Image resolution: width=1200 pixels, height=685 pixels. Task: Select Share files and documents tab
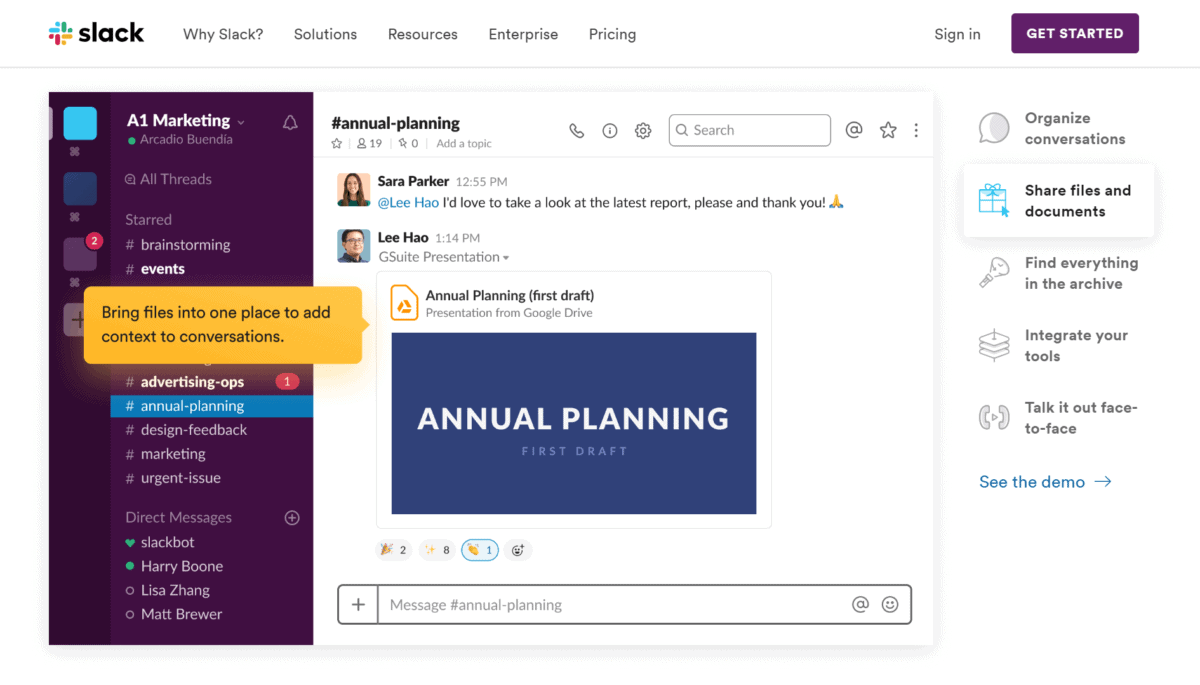pyautogui.click(x=1059, y=201)
